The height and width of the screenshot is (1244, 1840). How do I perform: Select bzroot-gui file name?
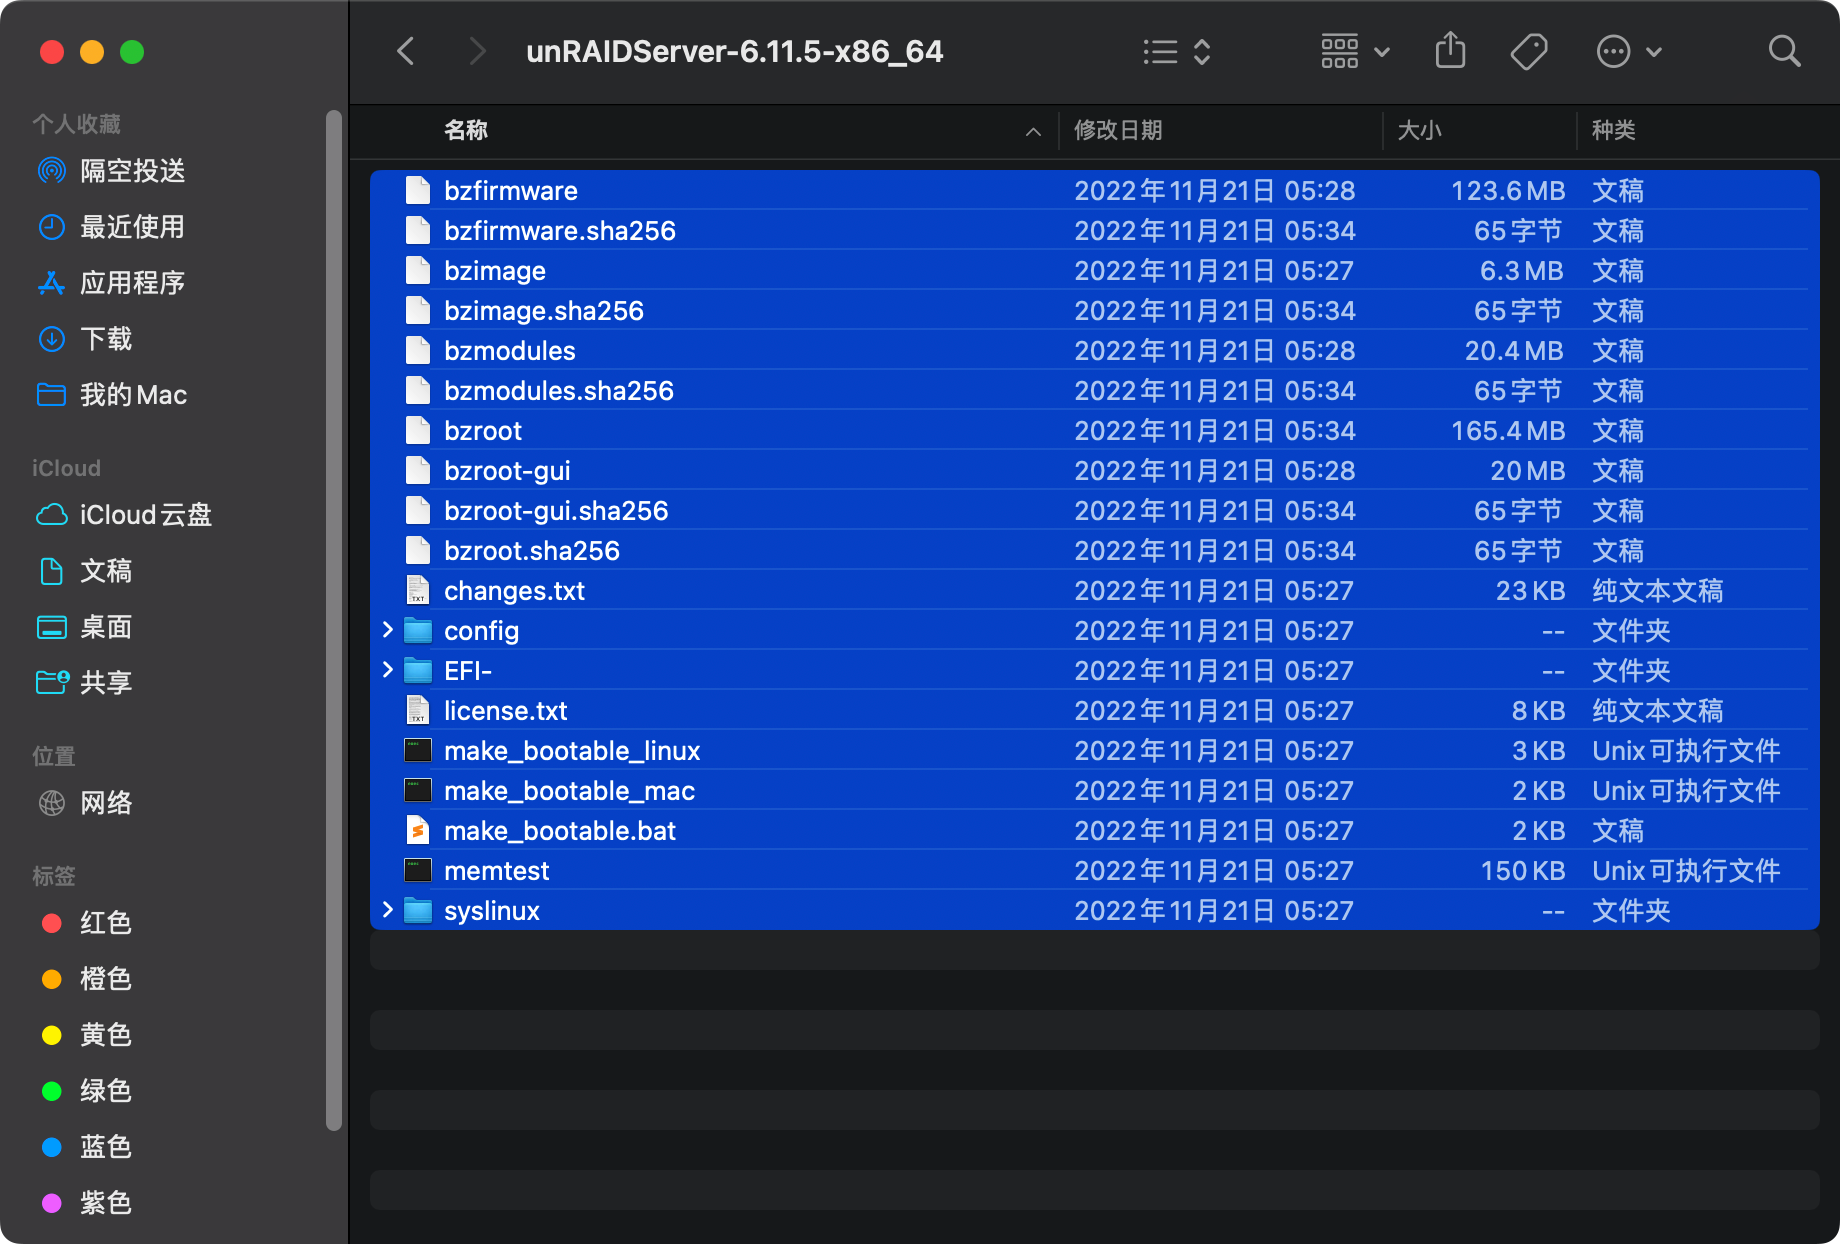coord(507,471)
